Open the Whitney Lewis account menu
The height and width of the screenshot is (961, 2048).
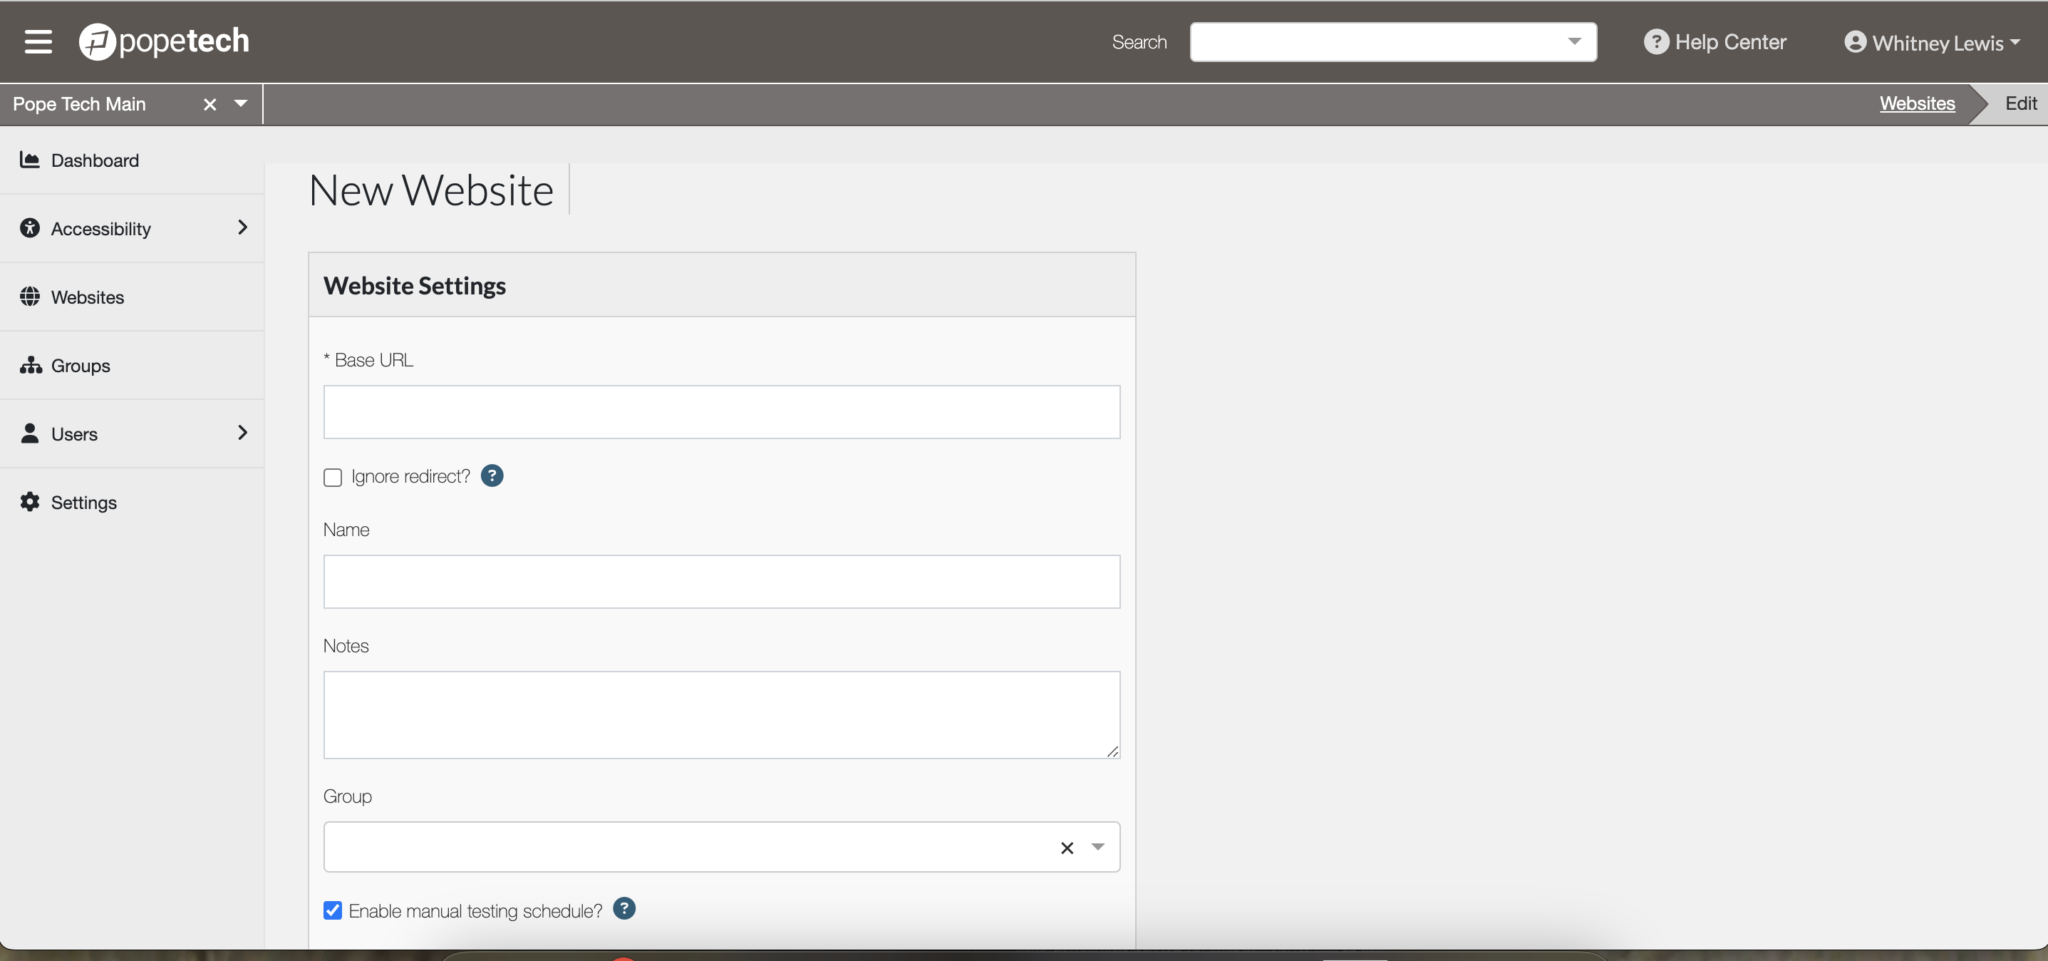[1931, 42]
